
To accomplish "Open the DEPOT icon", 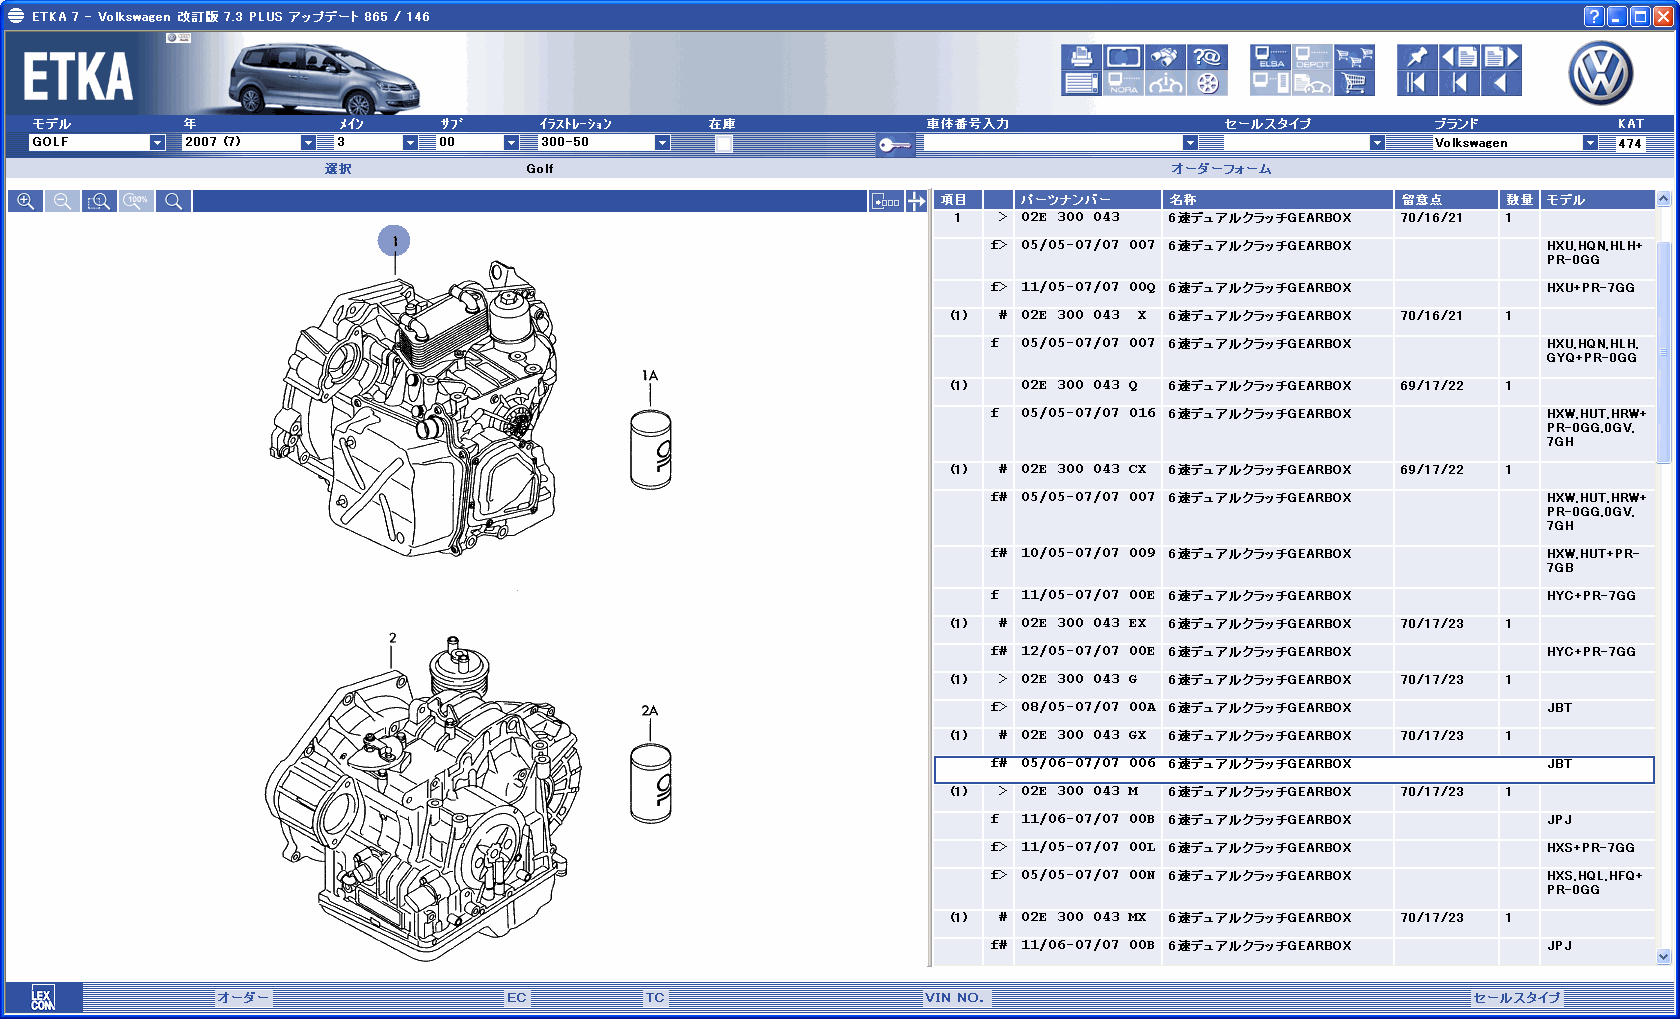I will point(1312,57).
